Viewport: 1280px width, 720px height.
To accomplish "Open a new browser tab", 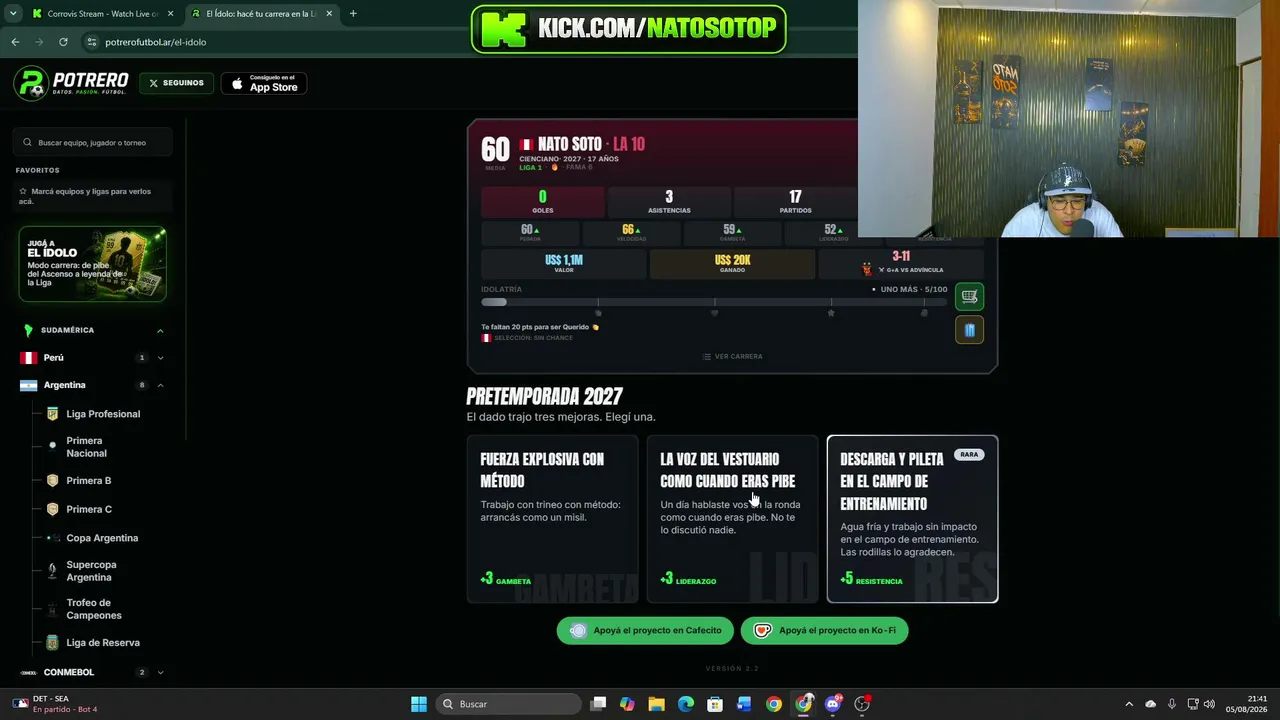I will 353,14.
